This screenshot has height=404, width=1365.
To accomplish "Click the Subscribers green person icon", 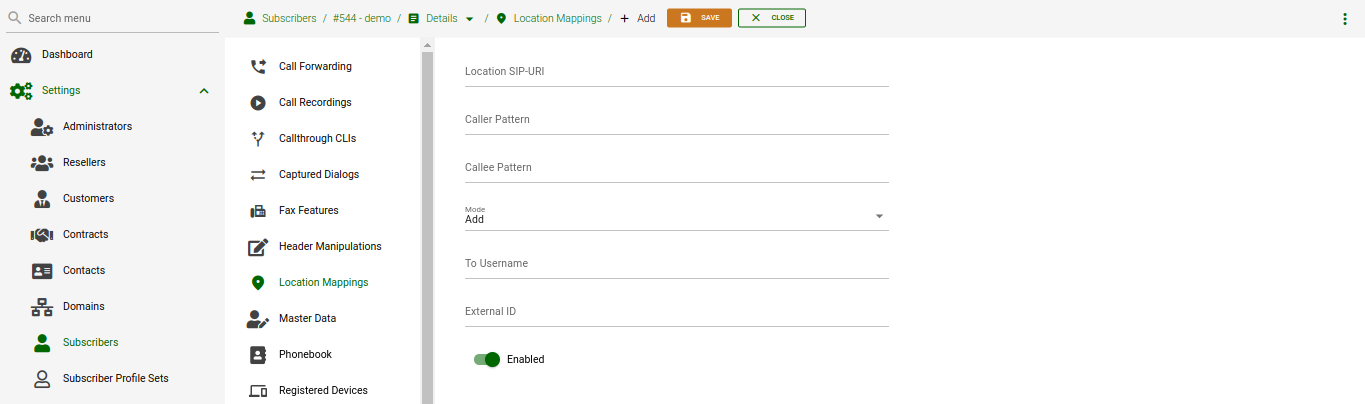I will tap(42, 343).
